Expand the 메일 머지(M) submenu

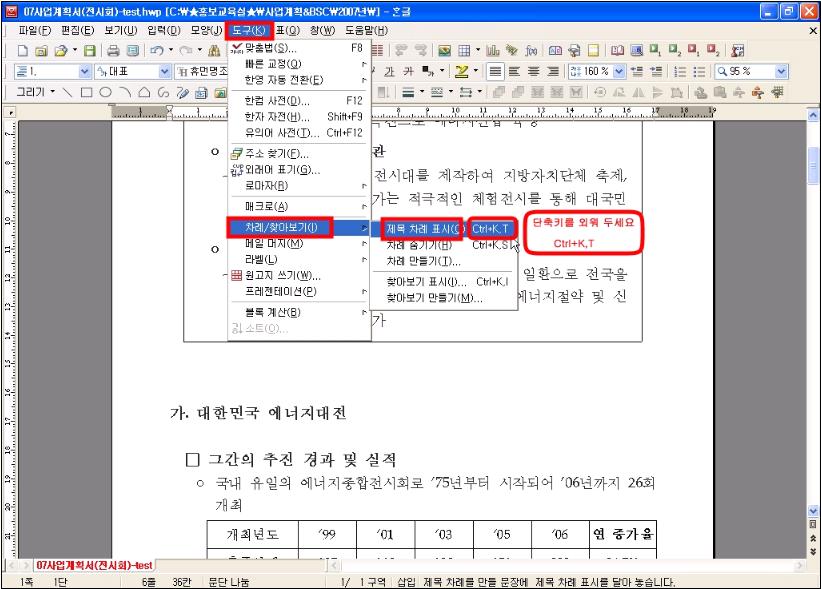click(x=299, y=243)
